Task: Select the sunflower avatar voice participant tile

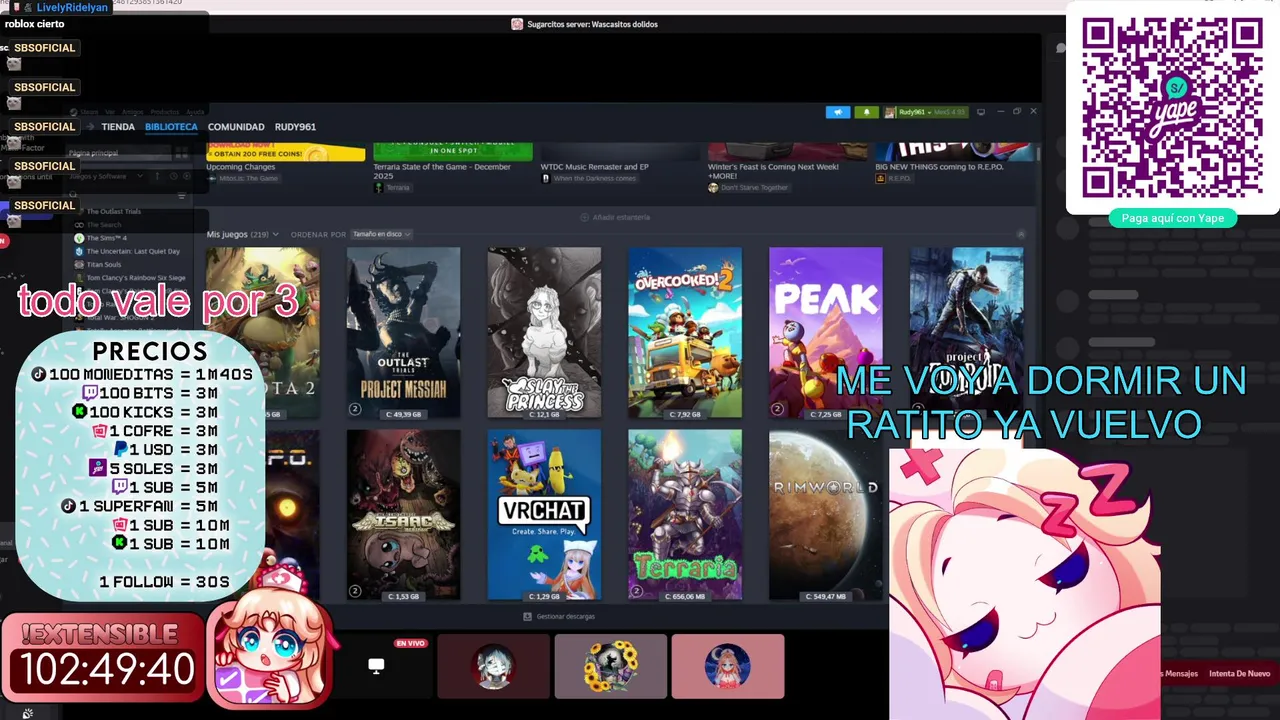Action: click(x=611, y=666)
